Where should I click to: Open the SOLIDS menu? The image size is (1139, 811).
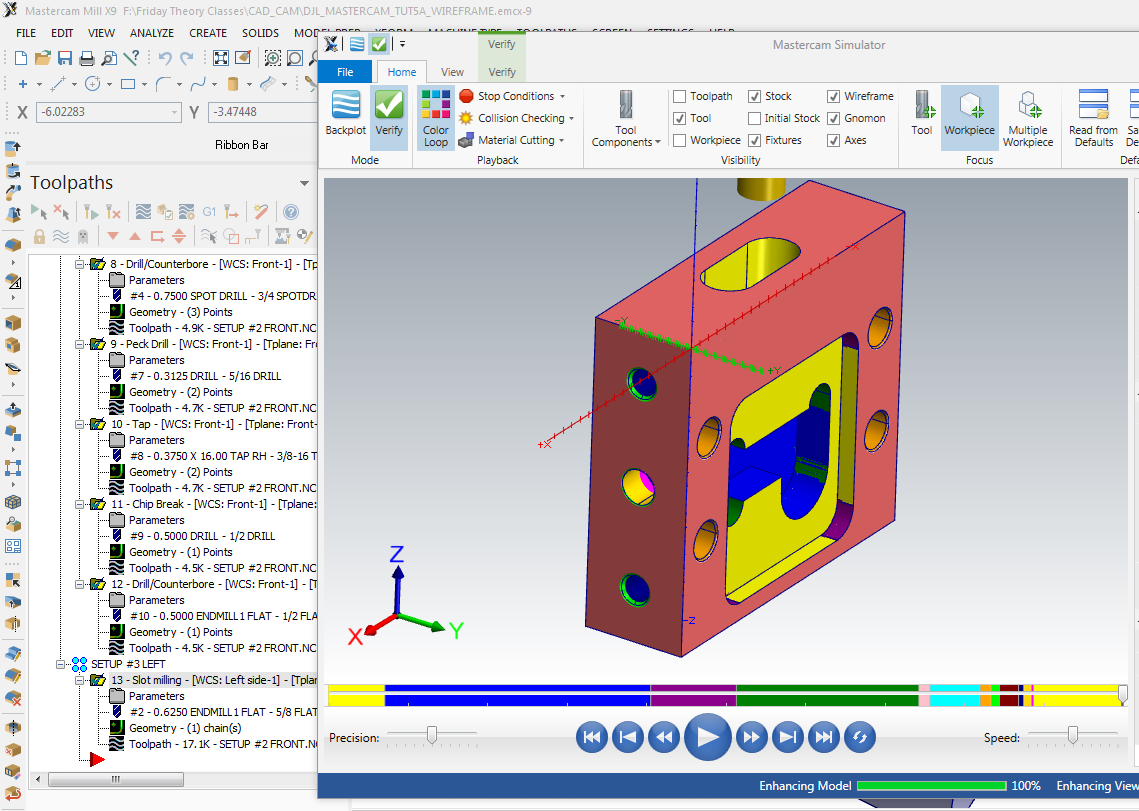click(260, 33)
